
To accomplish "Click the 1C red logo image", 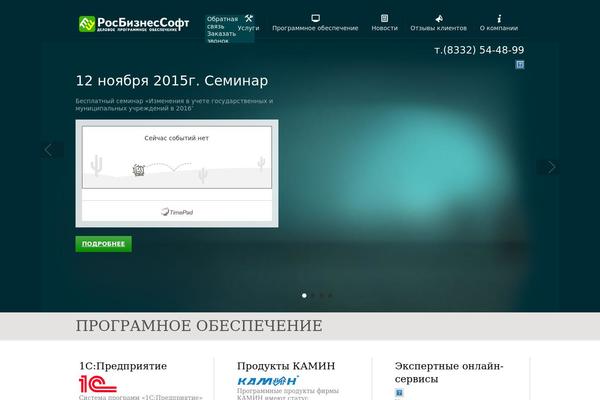I will [98, 384].
